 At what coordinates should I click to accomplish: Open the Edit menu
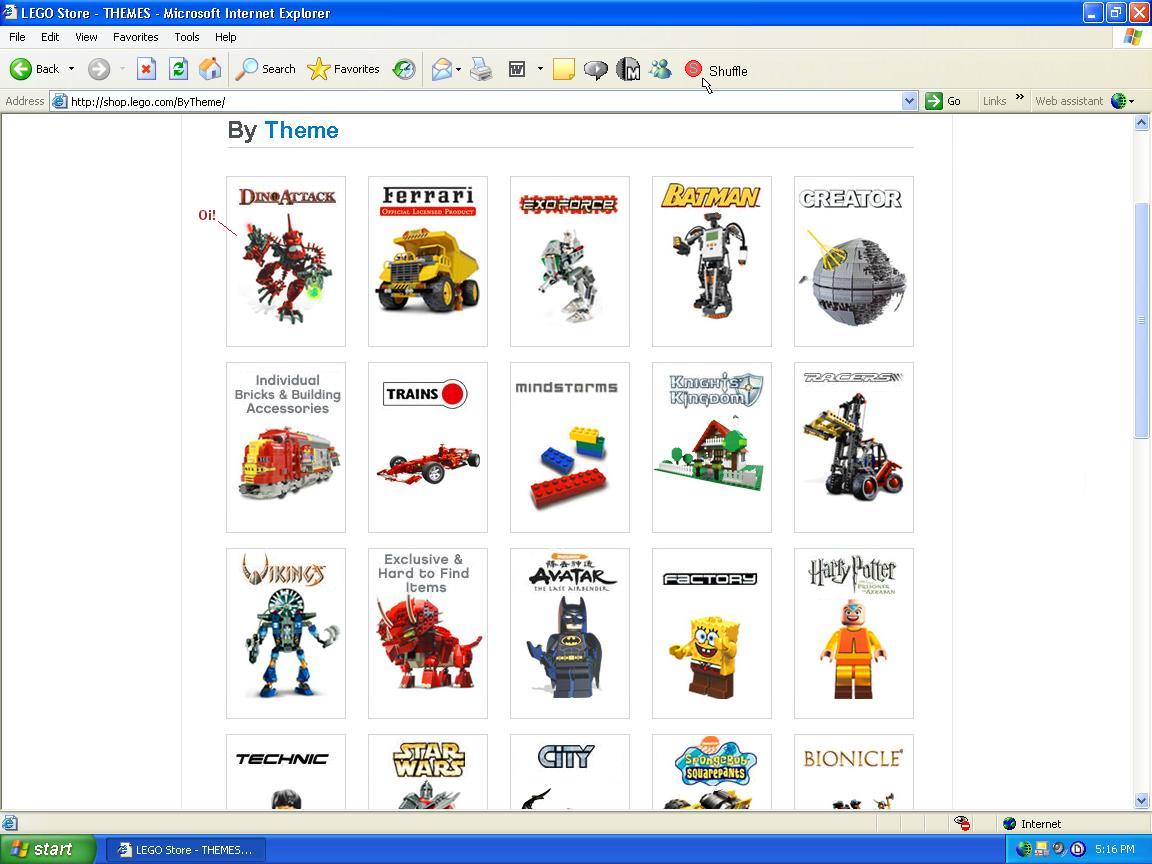50,37
